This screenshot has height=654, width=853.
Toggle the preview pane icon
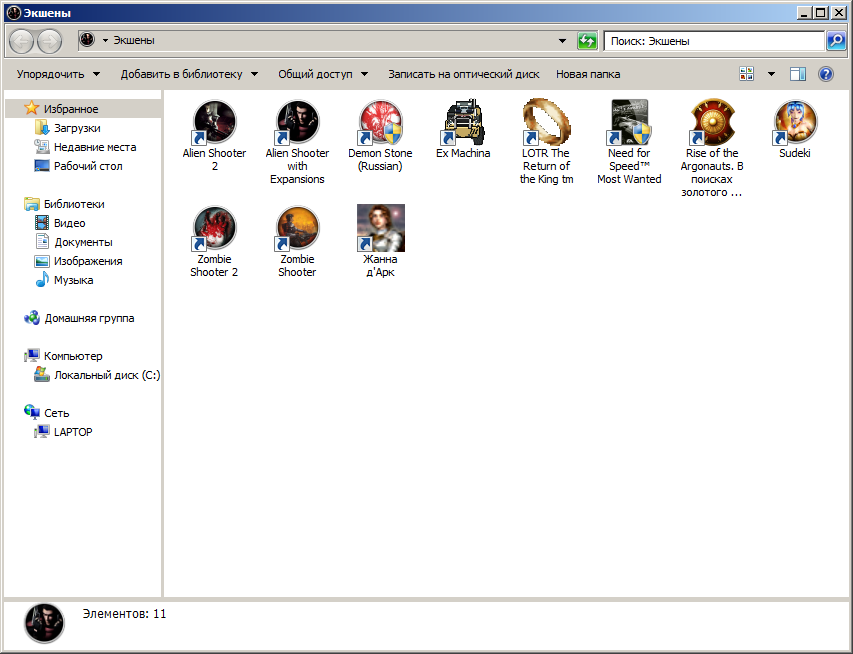coord(798,74)
